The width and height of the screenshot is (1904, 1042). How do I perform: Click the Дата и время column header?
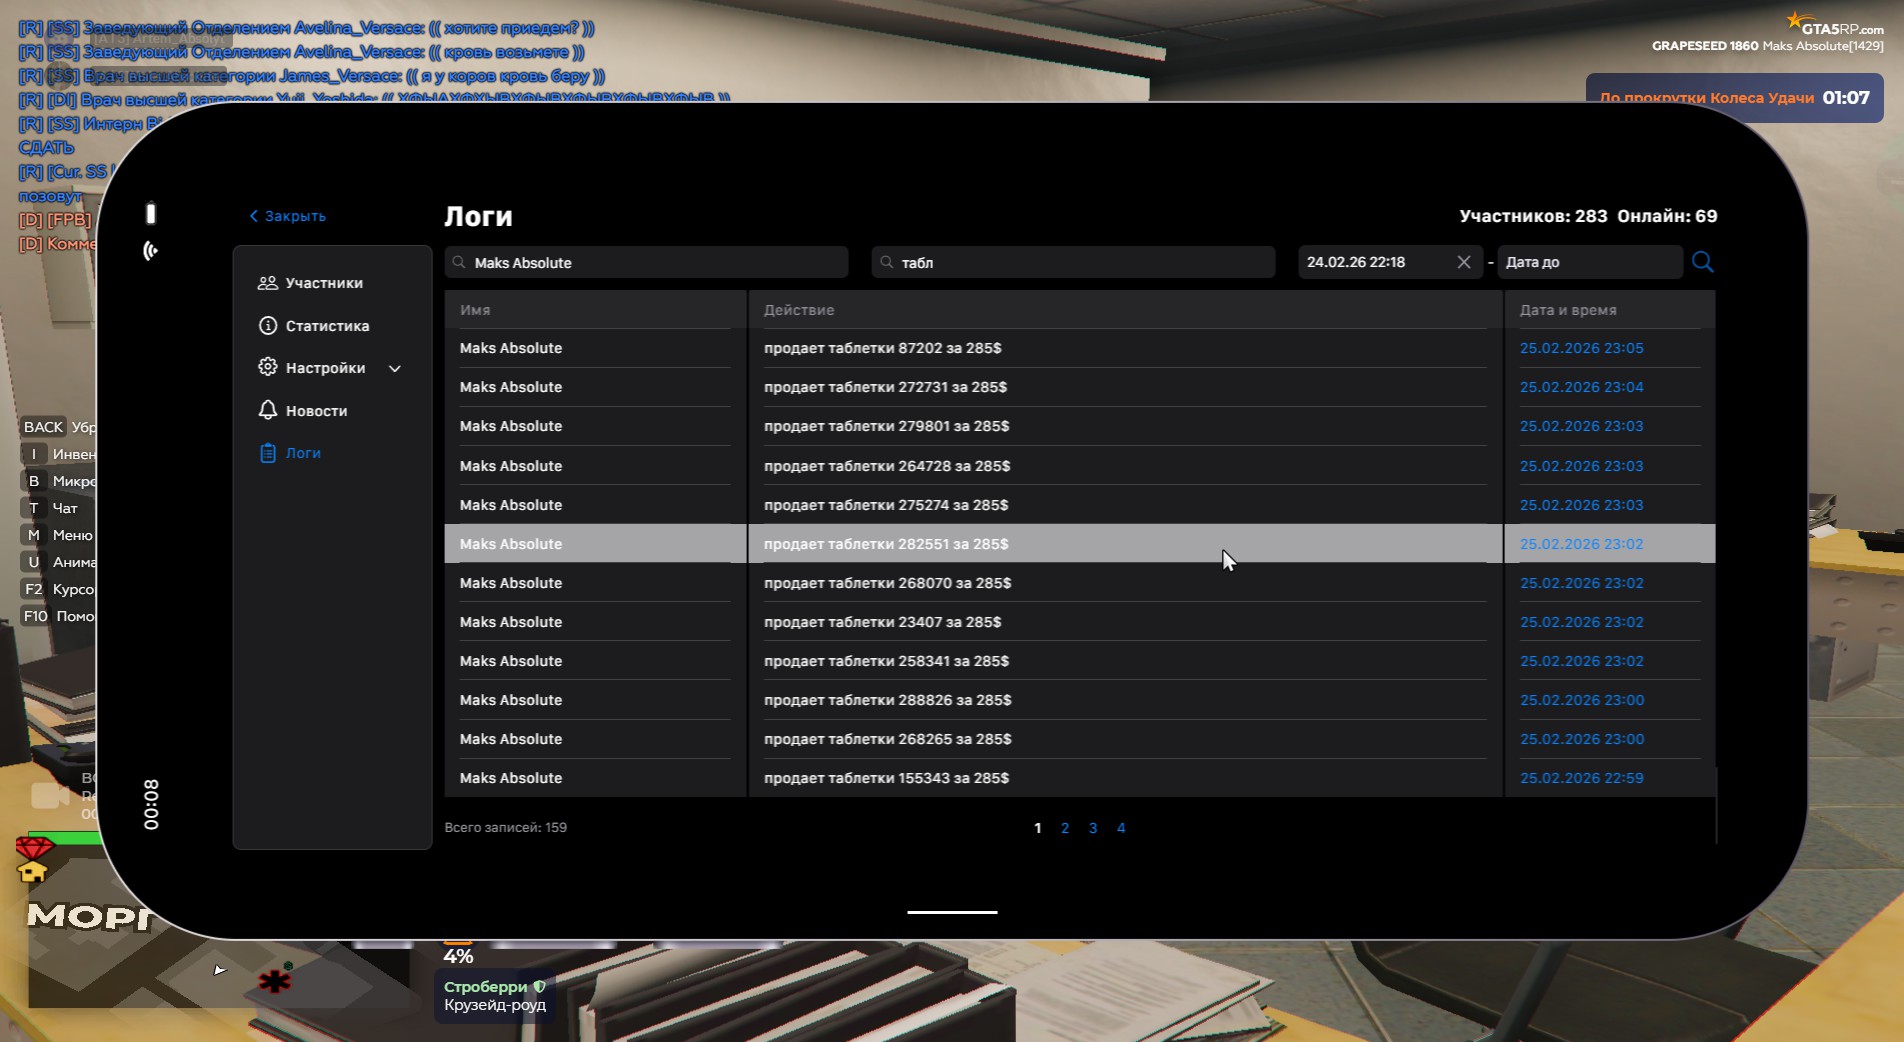(x=1568, y=310)
